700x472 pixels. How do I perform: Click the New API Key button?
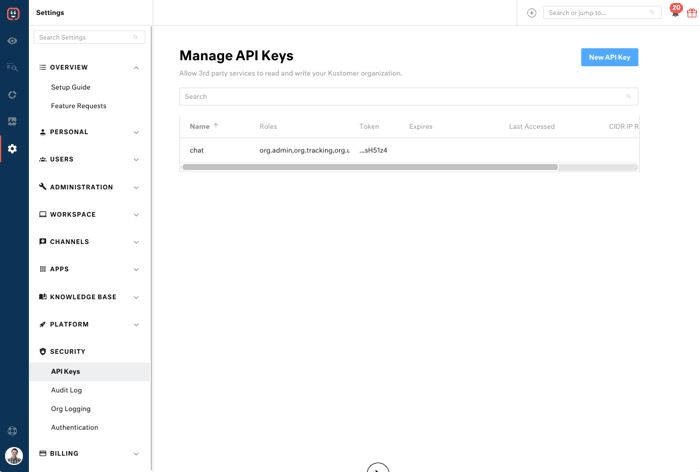(609, 57)
